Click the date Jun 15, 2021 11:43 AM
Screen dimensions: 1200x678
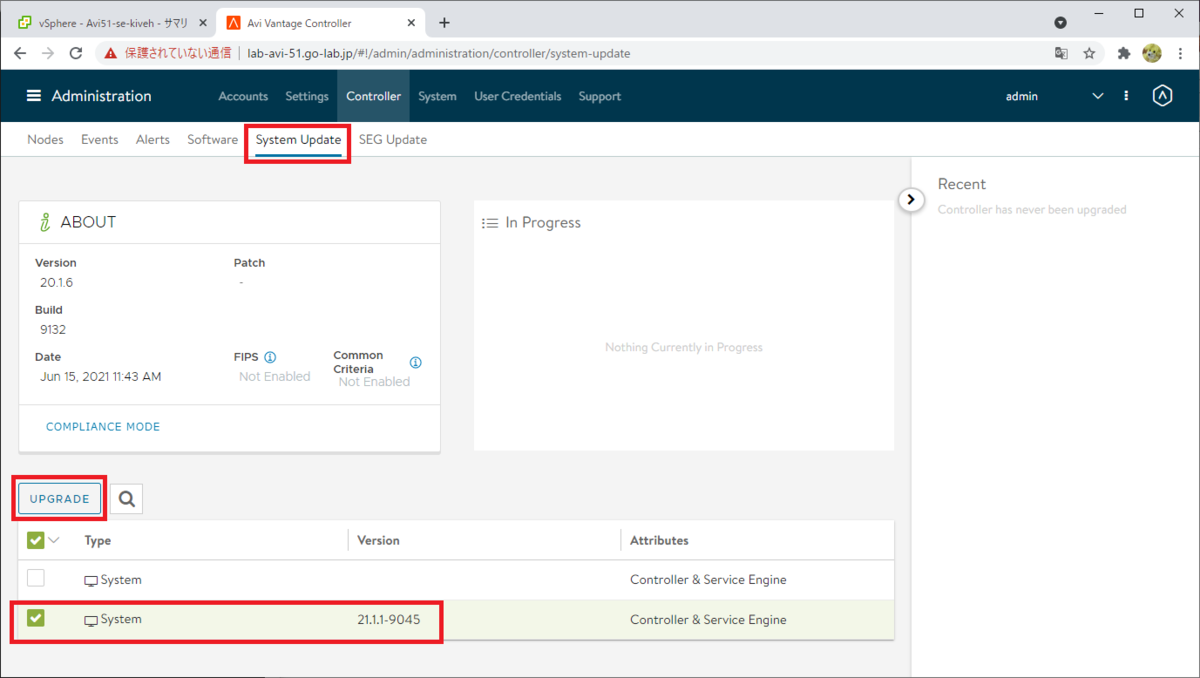coord(100,376)
